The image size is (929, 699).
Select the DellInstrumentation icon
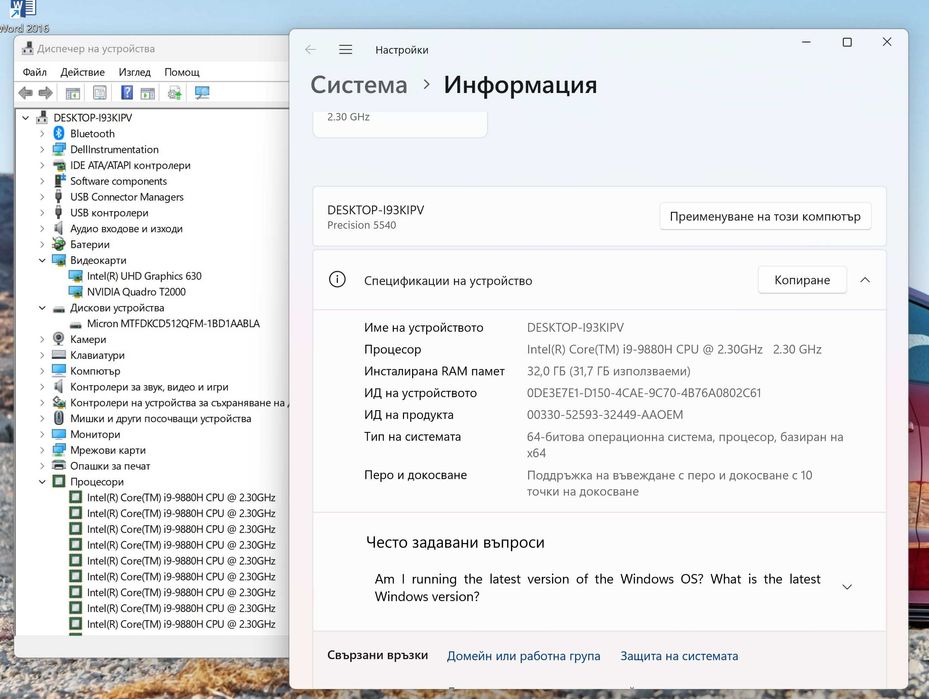(x=59, y=149)
